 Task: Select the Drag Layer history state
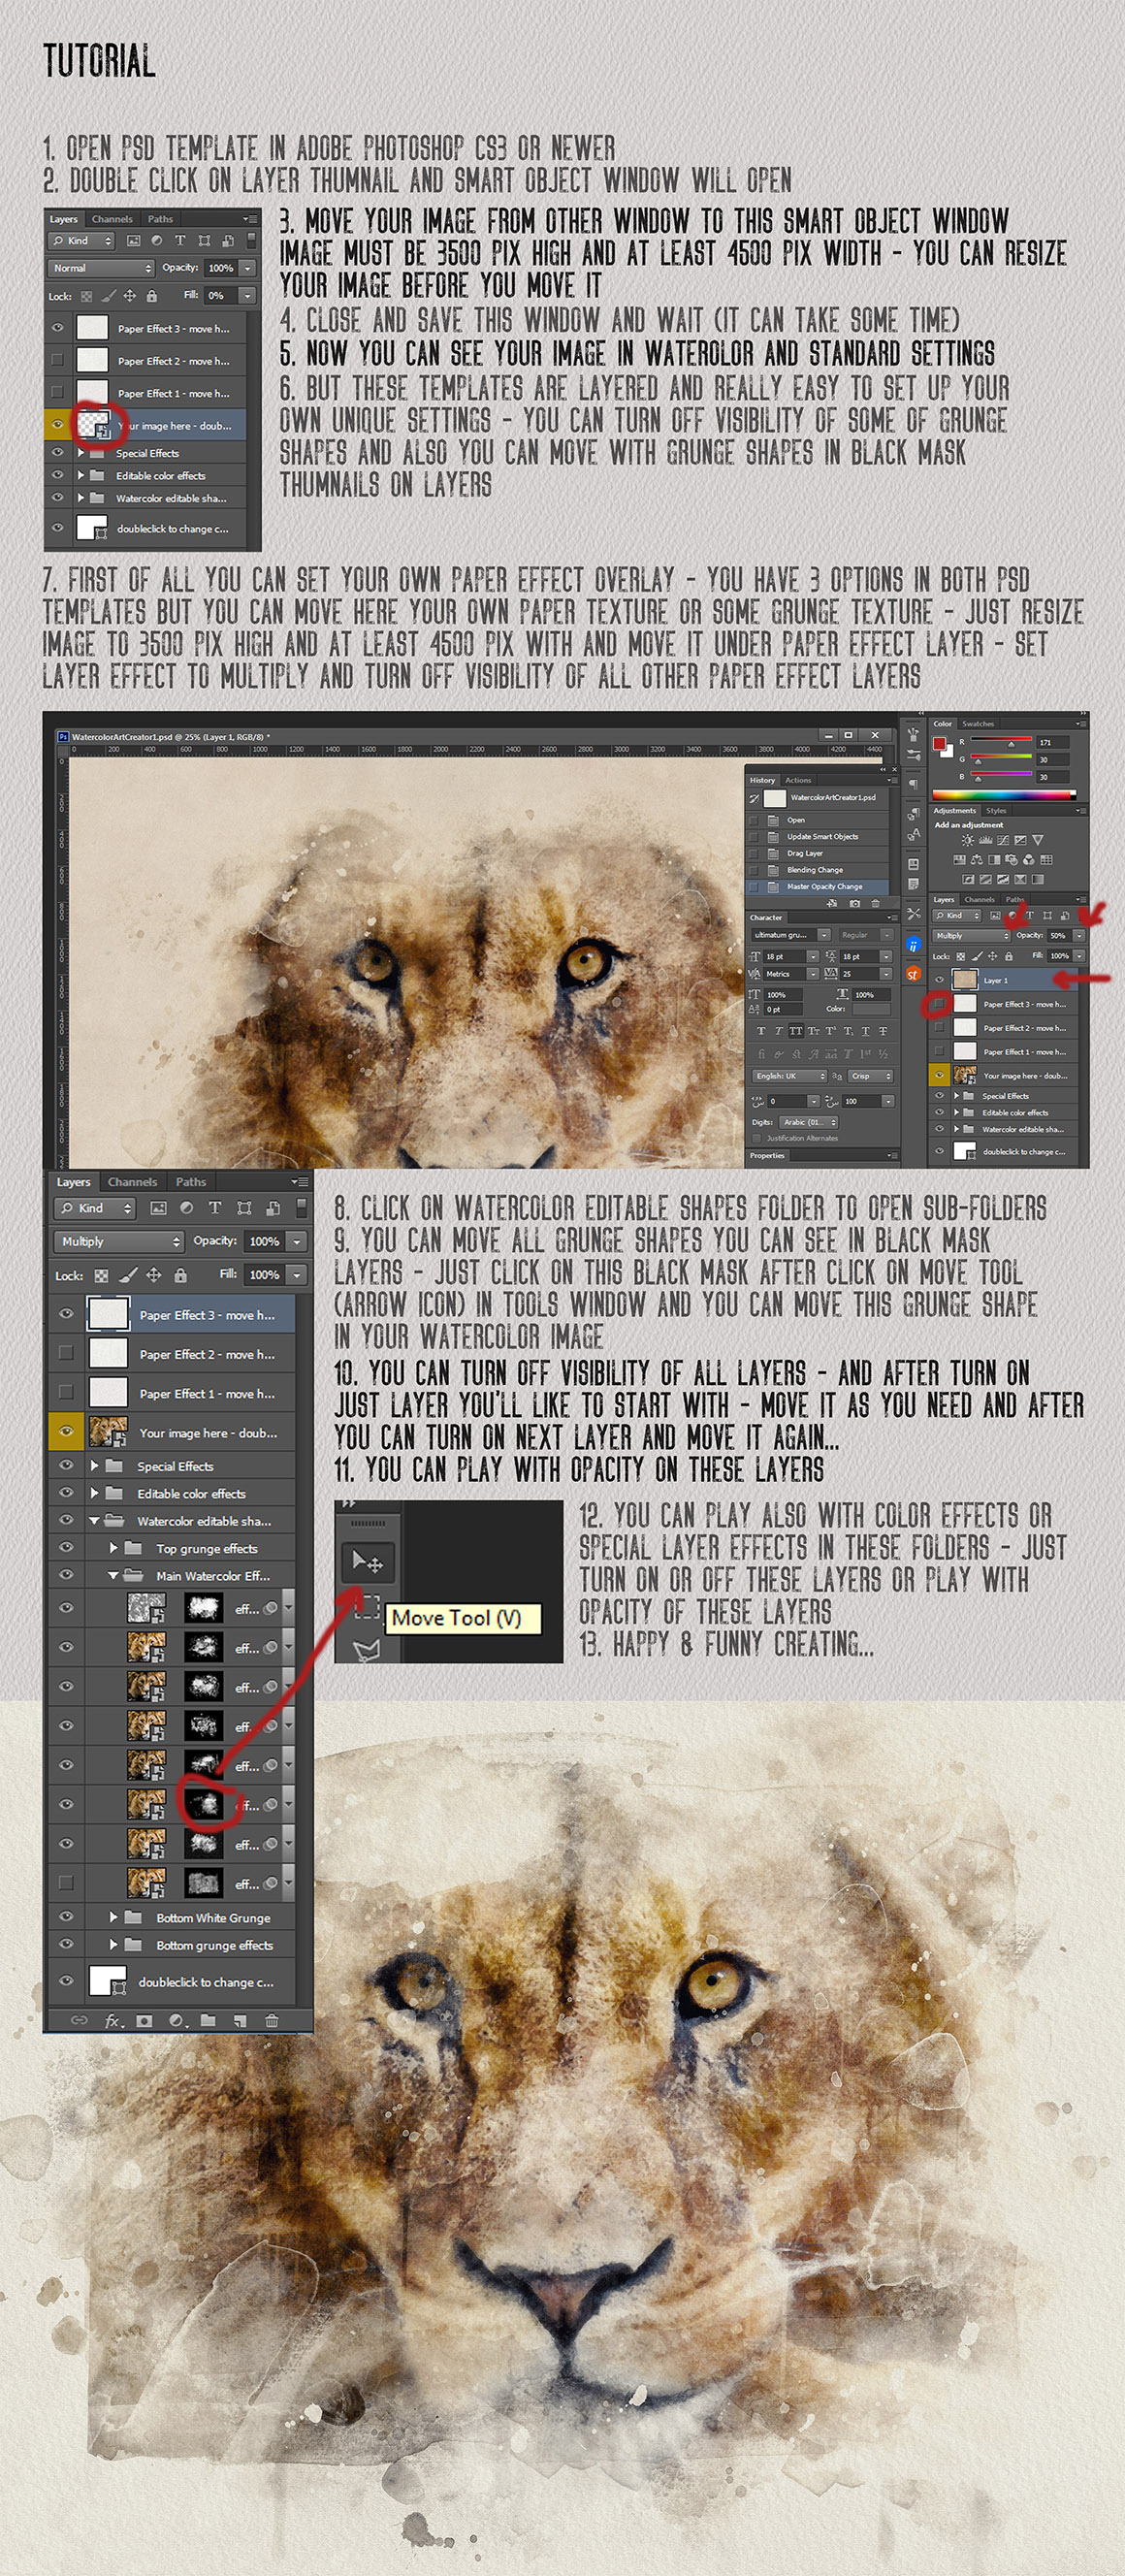click(x=805, y=853)
